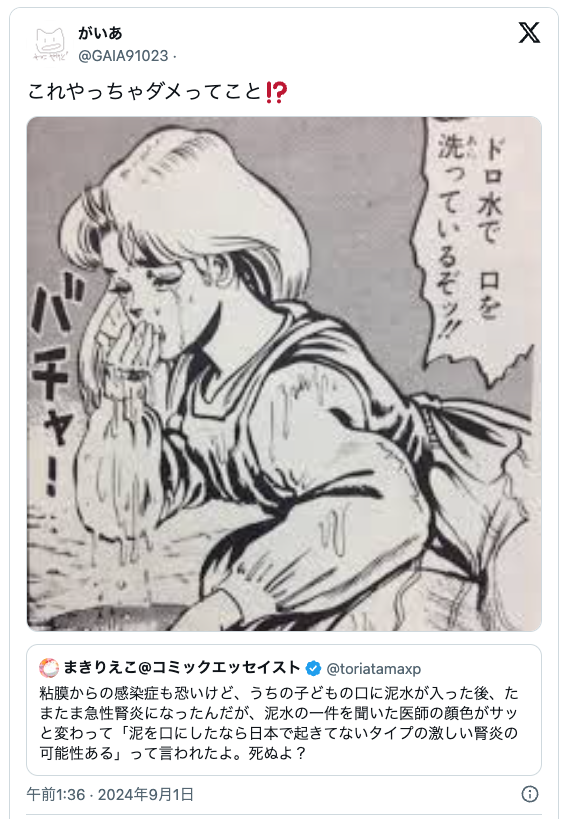Open the がいあ profile avatar
This screenshot has height=819, width=565.
pyautogui.click(x=50, y=45)
